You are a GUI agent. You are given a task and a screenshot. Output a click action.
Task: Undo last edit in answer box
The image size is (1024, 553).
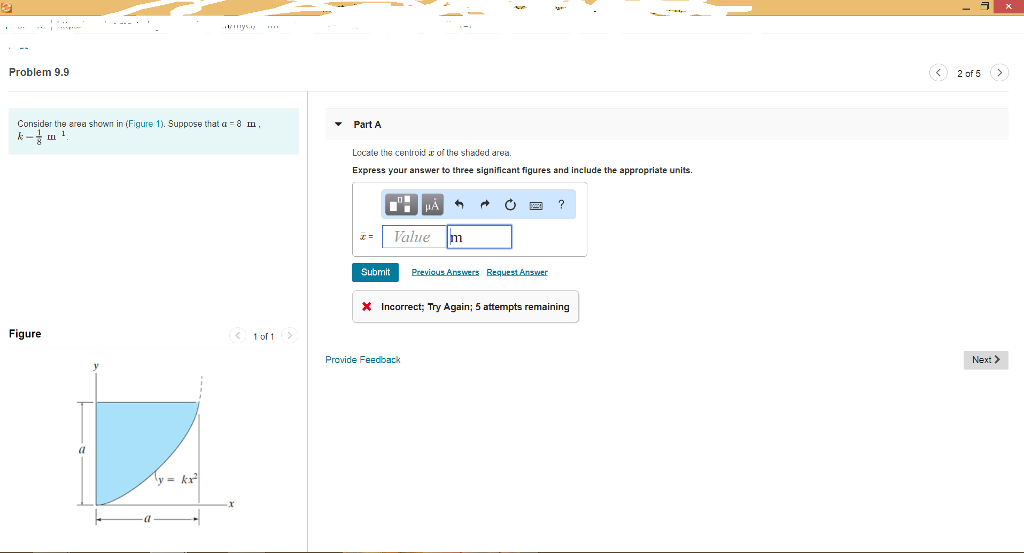tap(459, 204)
